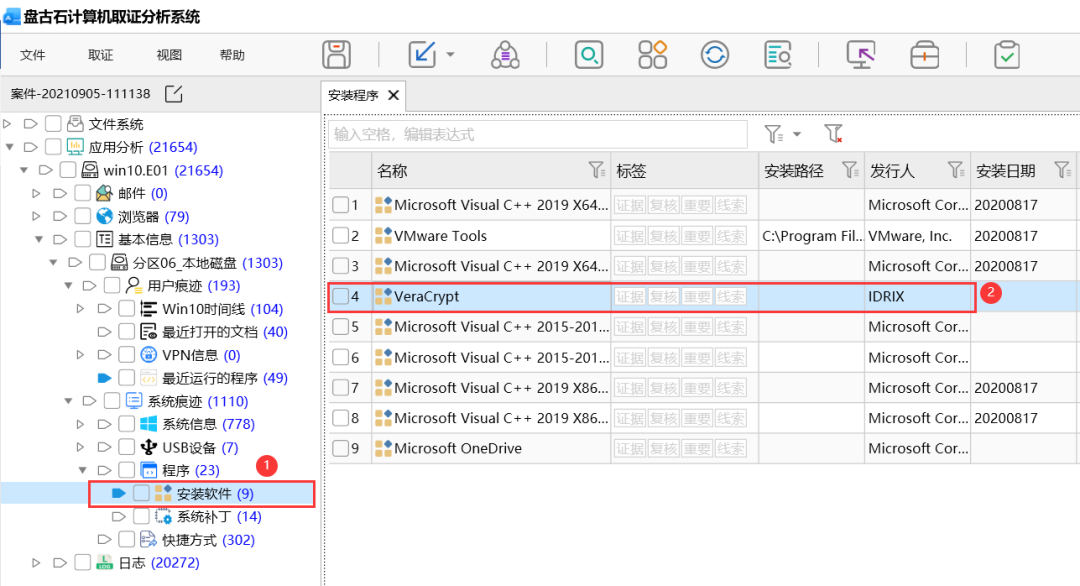
Task: Click 复核 tag button in VMware Tools row
Action: click(663, 236)
